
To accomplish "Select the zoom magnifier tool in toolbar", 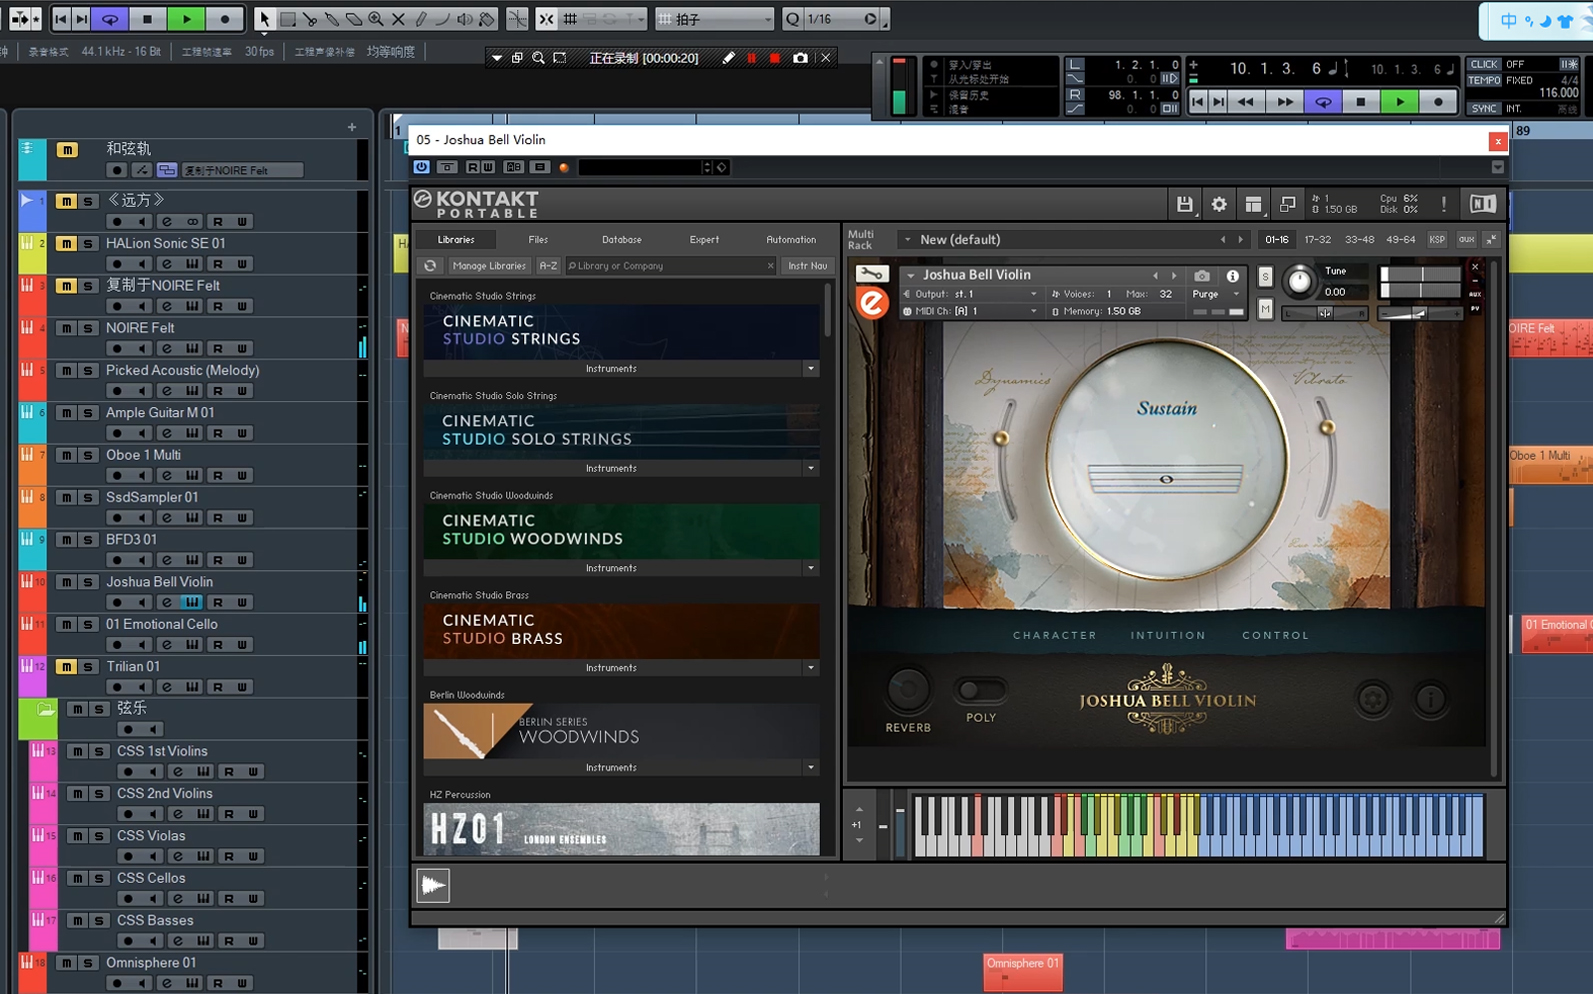I will [x=376, y=18].
